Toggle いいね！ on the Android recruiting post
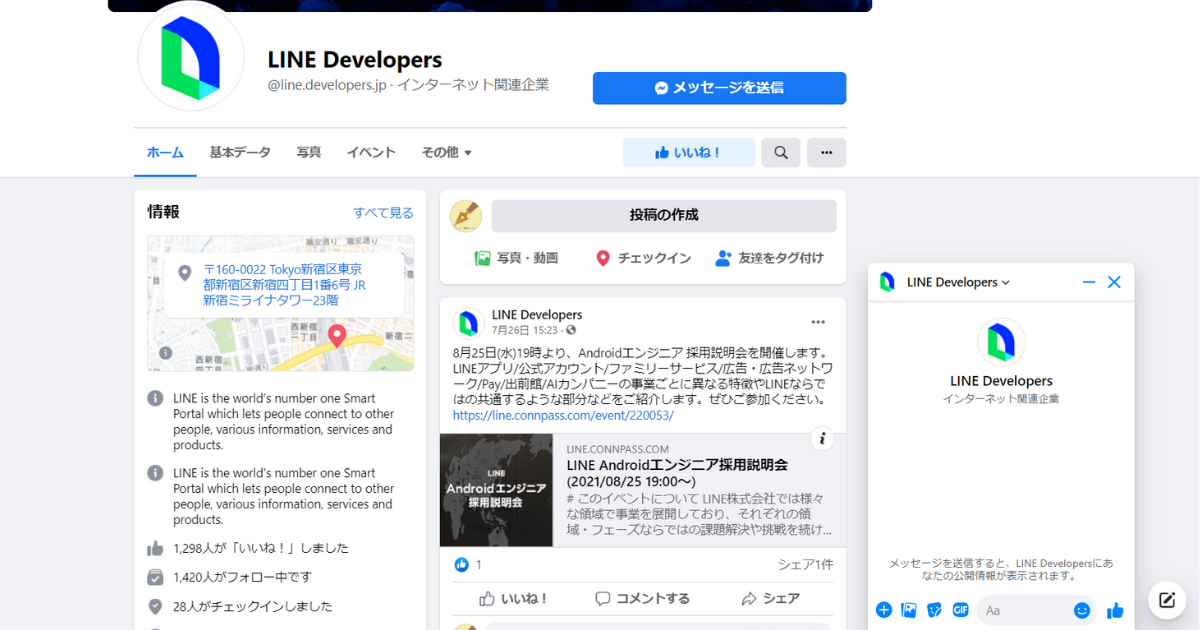Image resolution: width=1200 pixels, height=630 pixels. pos(513,599)
